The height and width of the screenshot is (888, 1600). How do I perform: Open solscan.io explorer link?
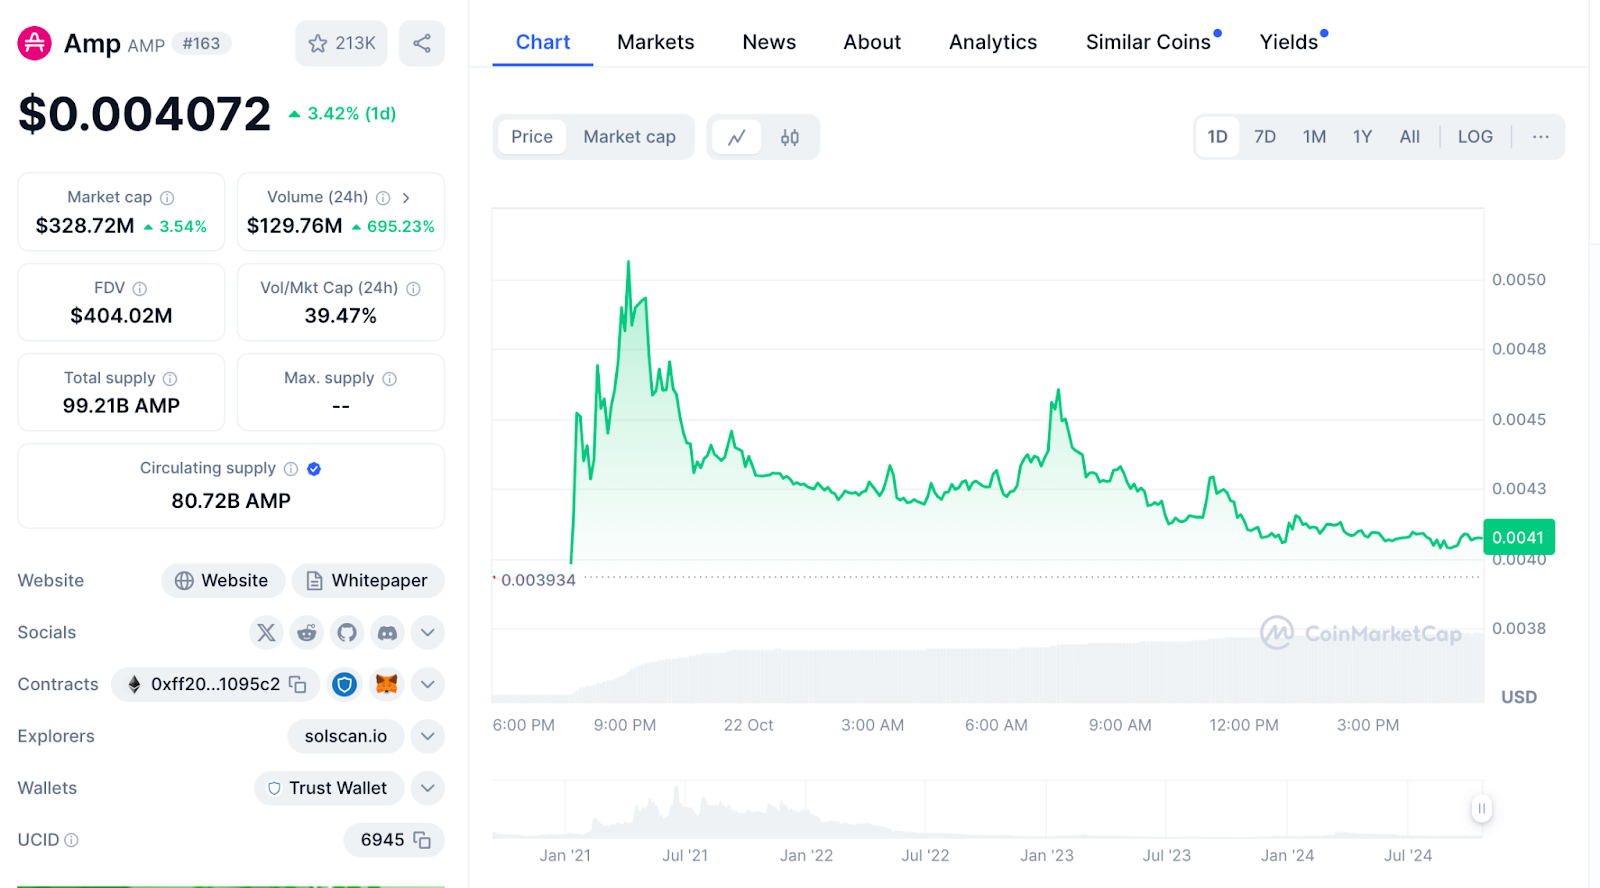pos(346,736)
